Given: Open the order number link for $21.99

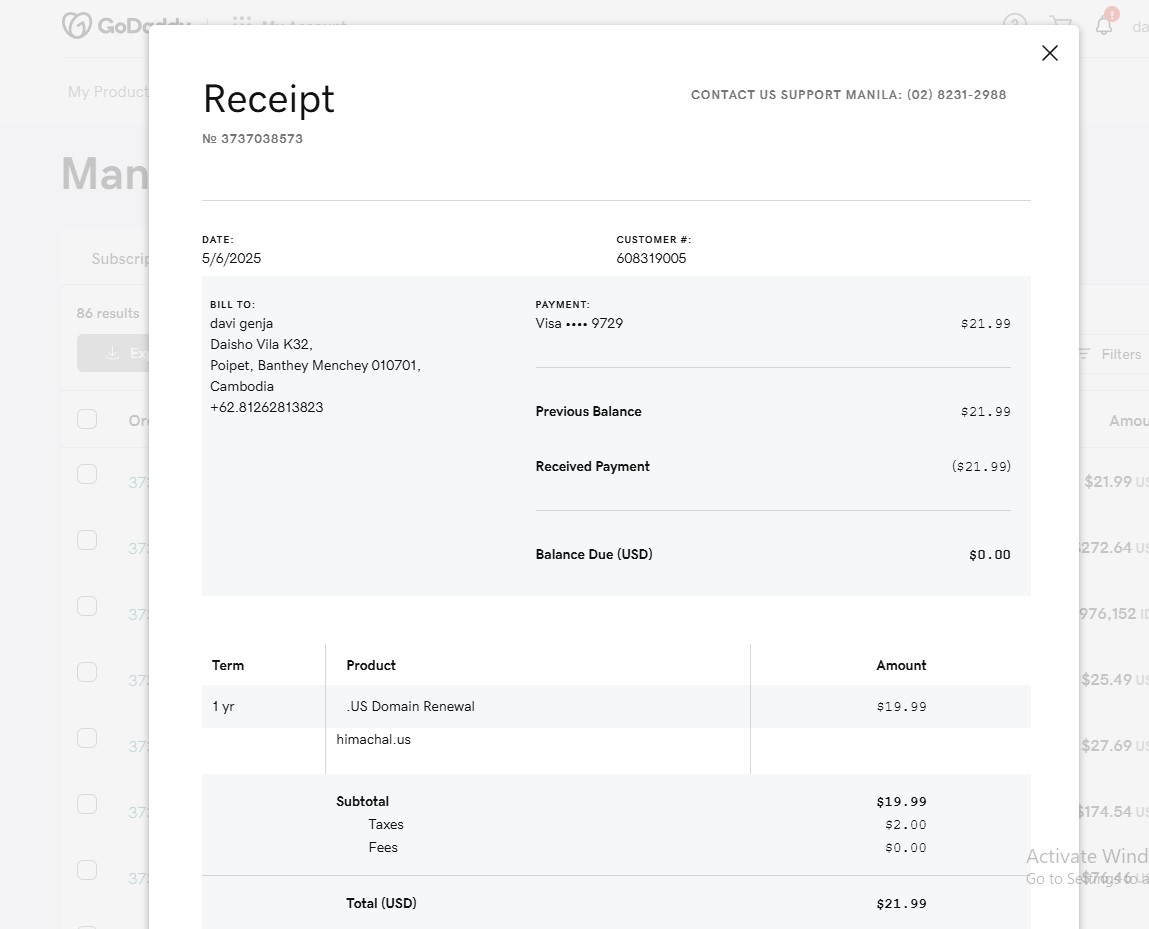Looking at the screenshot, I should [x=138, y=482].
